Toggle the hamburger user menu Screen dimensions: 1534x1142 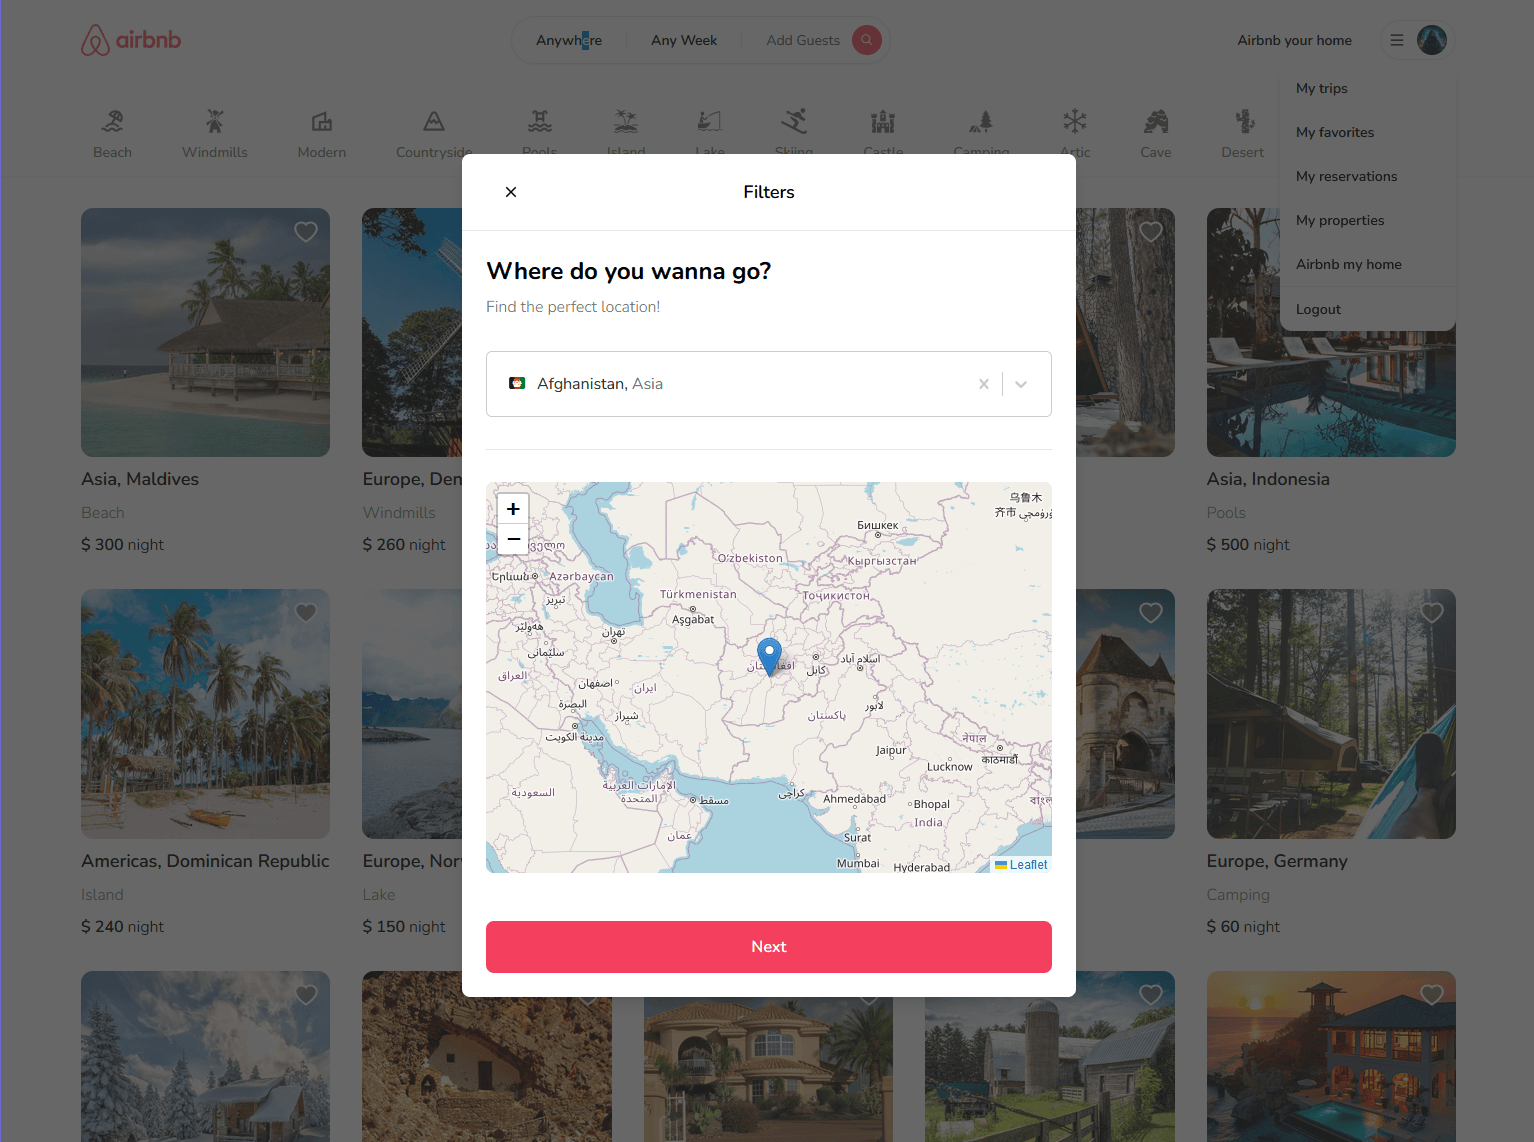click(1397, 40)
